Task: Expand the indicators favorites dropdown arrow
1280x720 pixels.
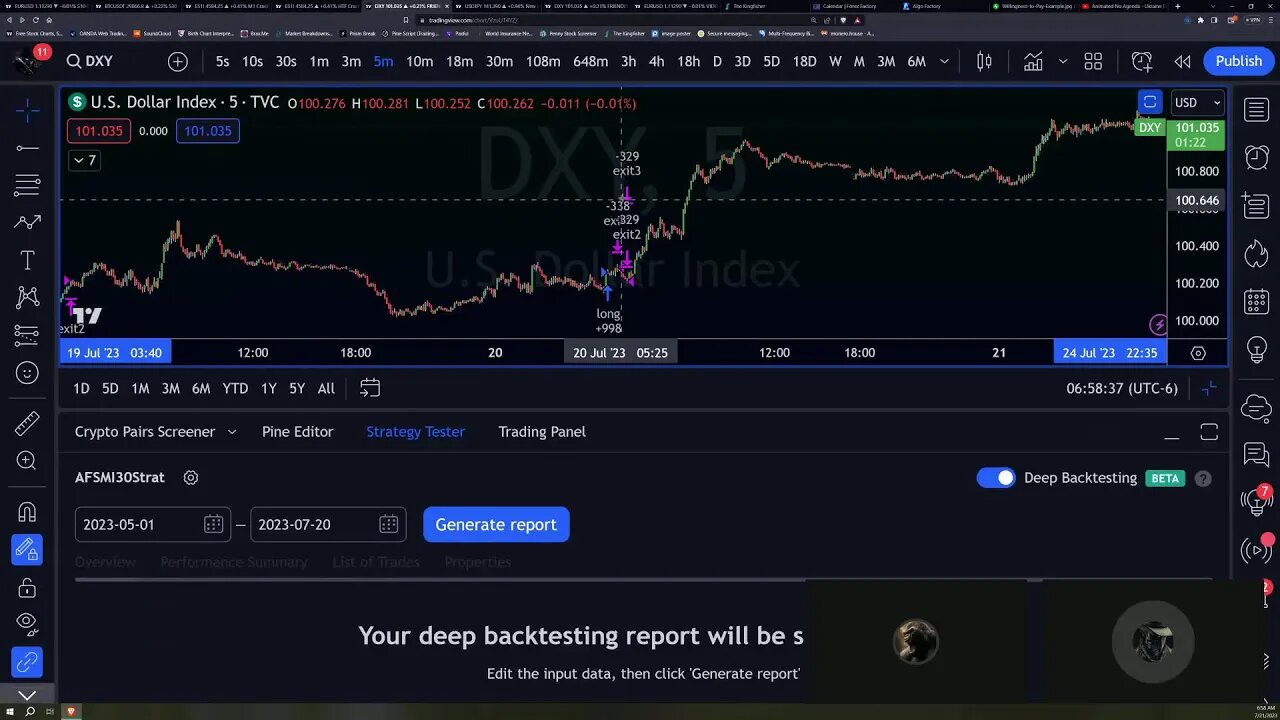Action: [x=1063, y=61]
